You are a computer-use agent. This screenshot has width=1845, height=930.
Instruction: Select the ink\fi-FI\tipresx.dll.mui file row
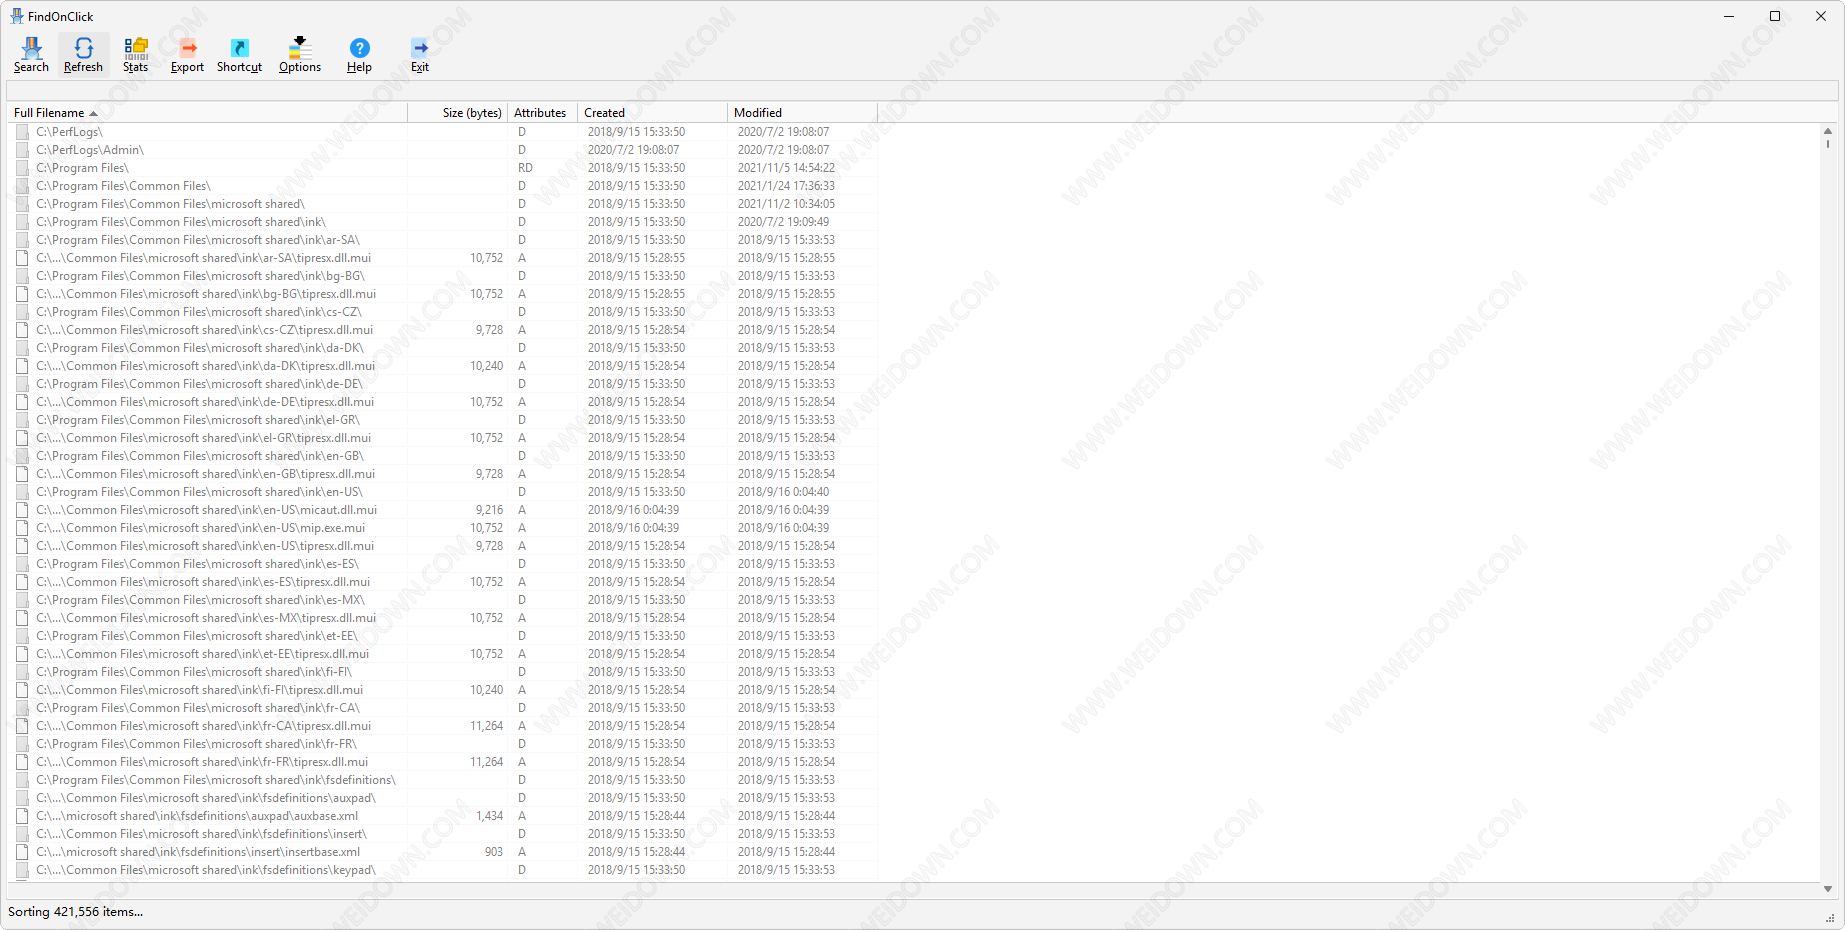[443, 690]
